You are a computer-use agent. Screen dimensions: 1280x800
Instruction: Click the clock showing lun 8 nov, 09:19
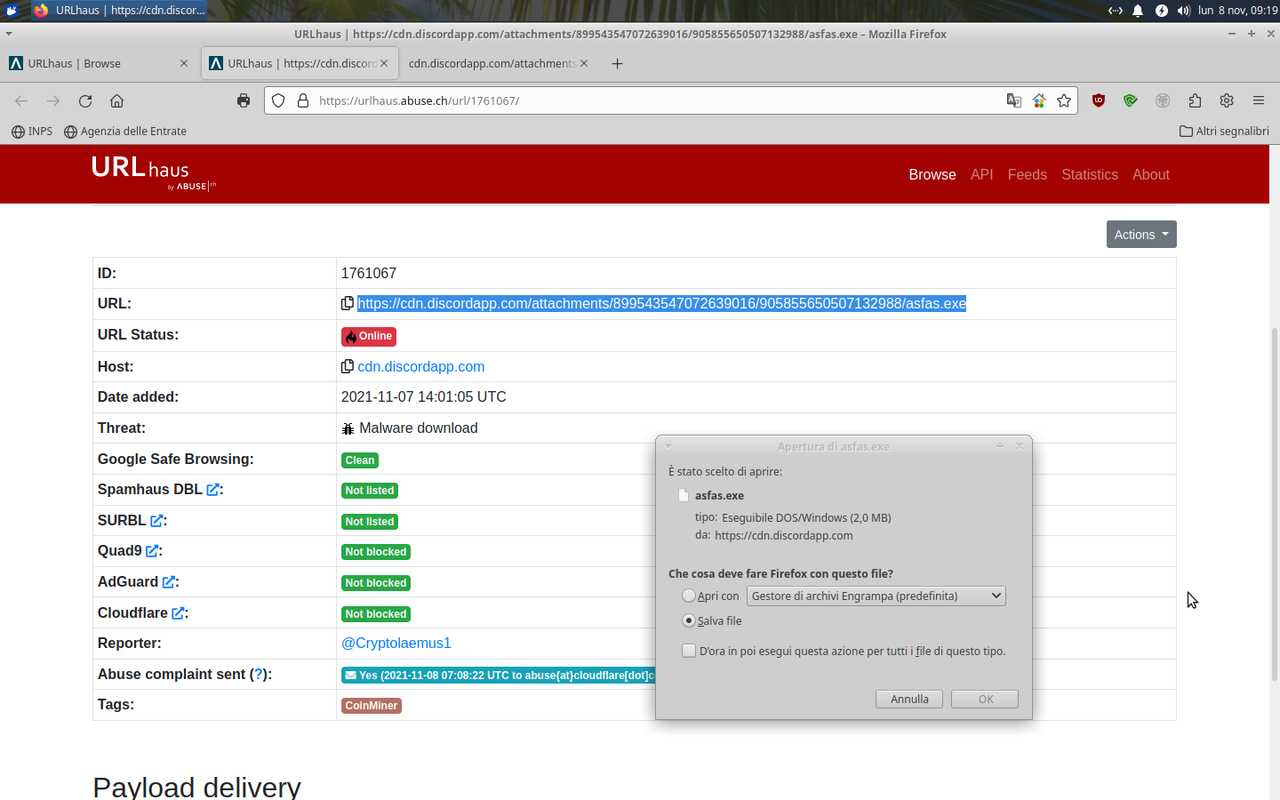pyautogui.click(x=1236, y=10)
